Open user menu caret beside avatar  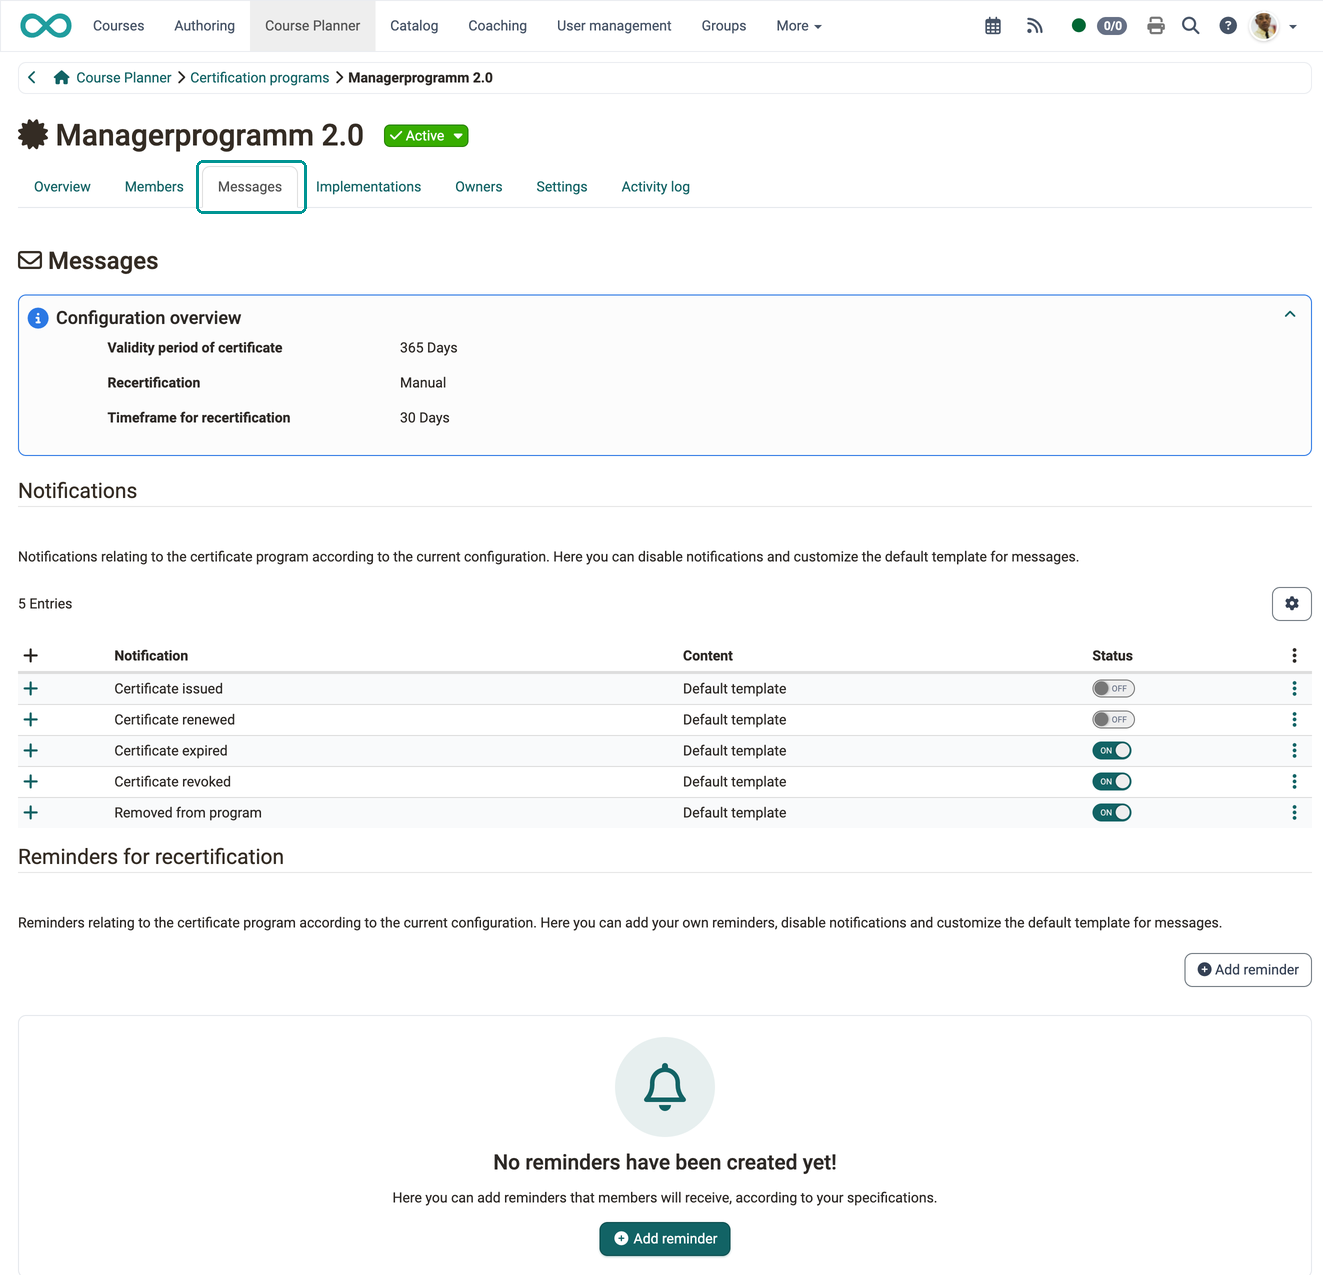point(1293,27)
